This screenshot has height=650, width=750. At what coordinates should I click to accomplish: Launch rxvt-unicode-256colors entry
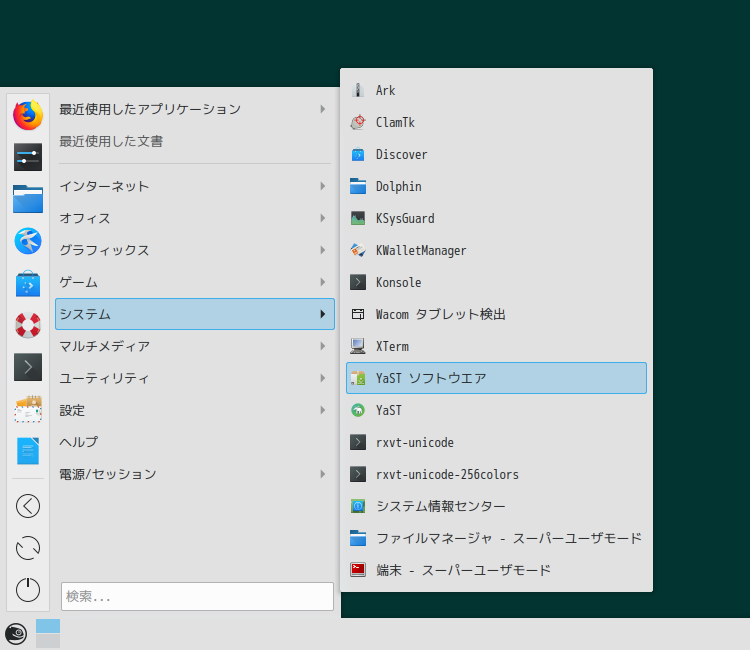[x=496, y=474]
